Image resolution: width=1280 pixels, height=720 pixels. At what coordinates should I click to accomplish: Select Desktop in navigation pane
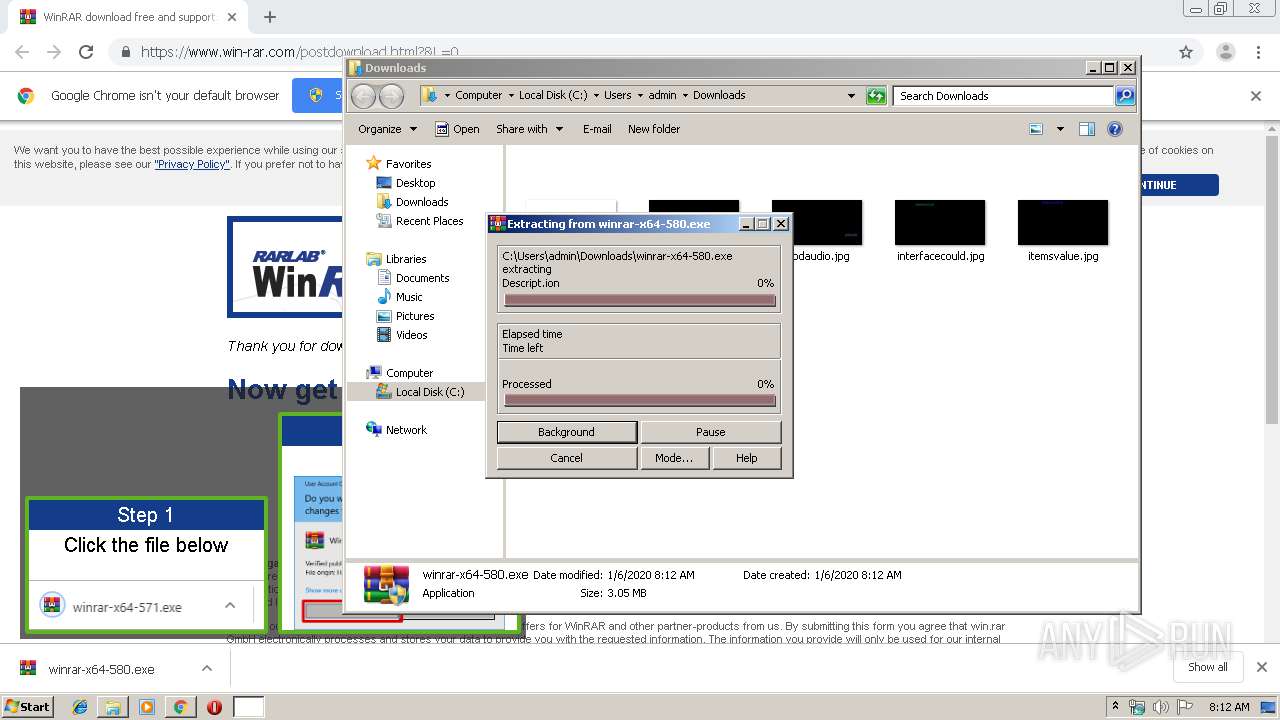coord(406,183)
